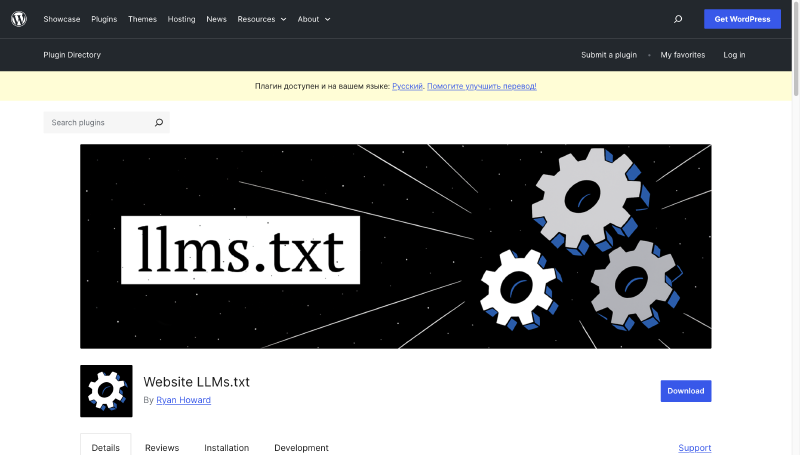Open the Помогите улучшить перевод link

482,86
